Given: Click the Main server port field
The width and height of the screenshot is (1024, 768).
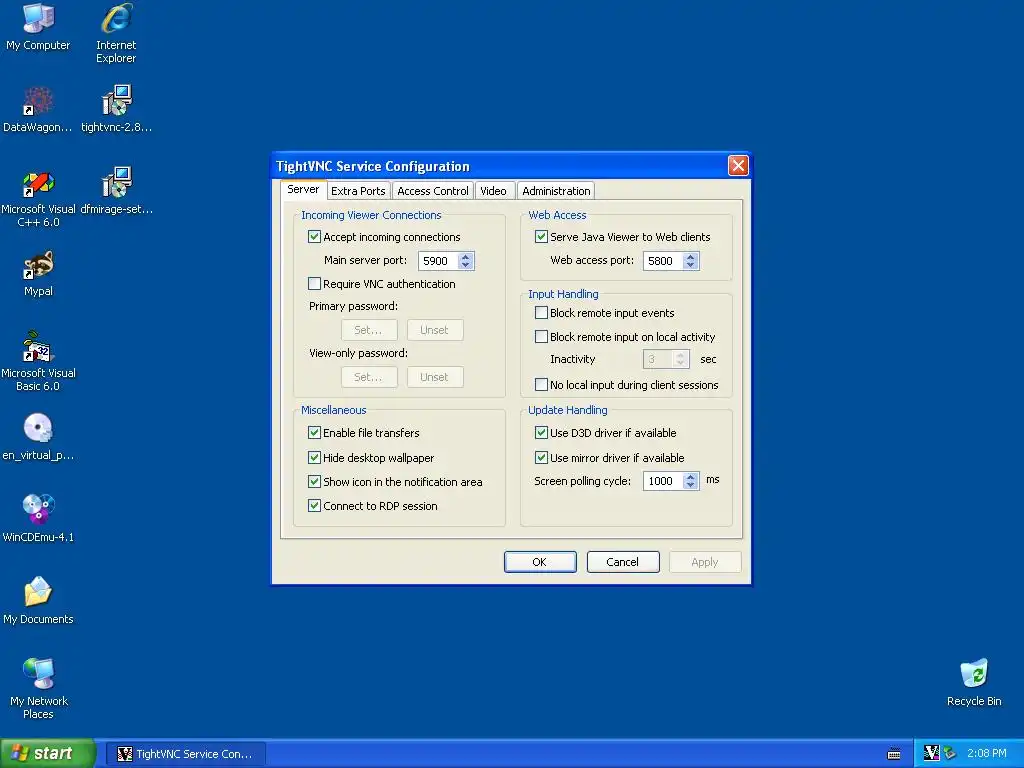Looking at the screenshot, I should click(438, 261).
